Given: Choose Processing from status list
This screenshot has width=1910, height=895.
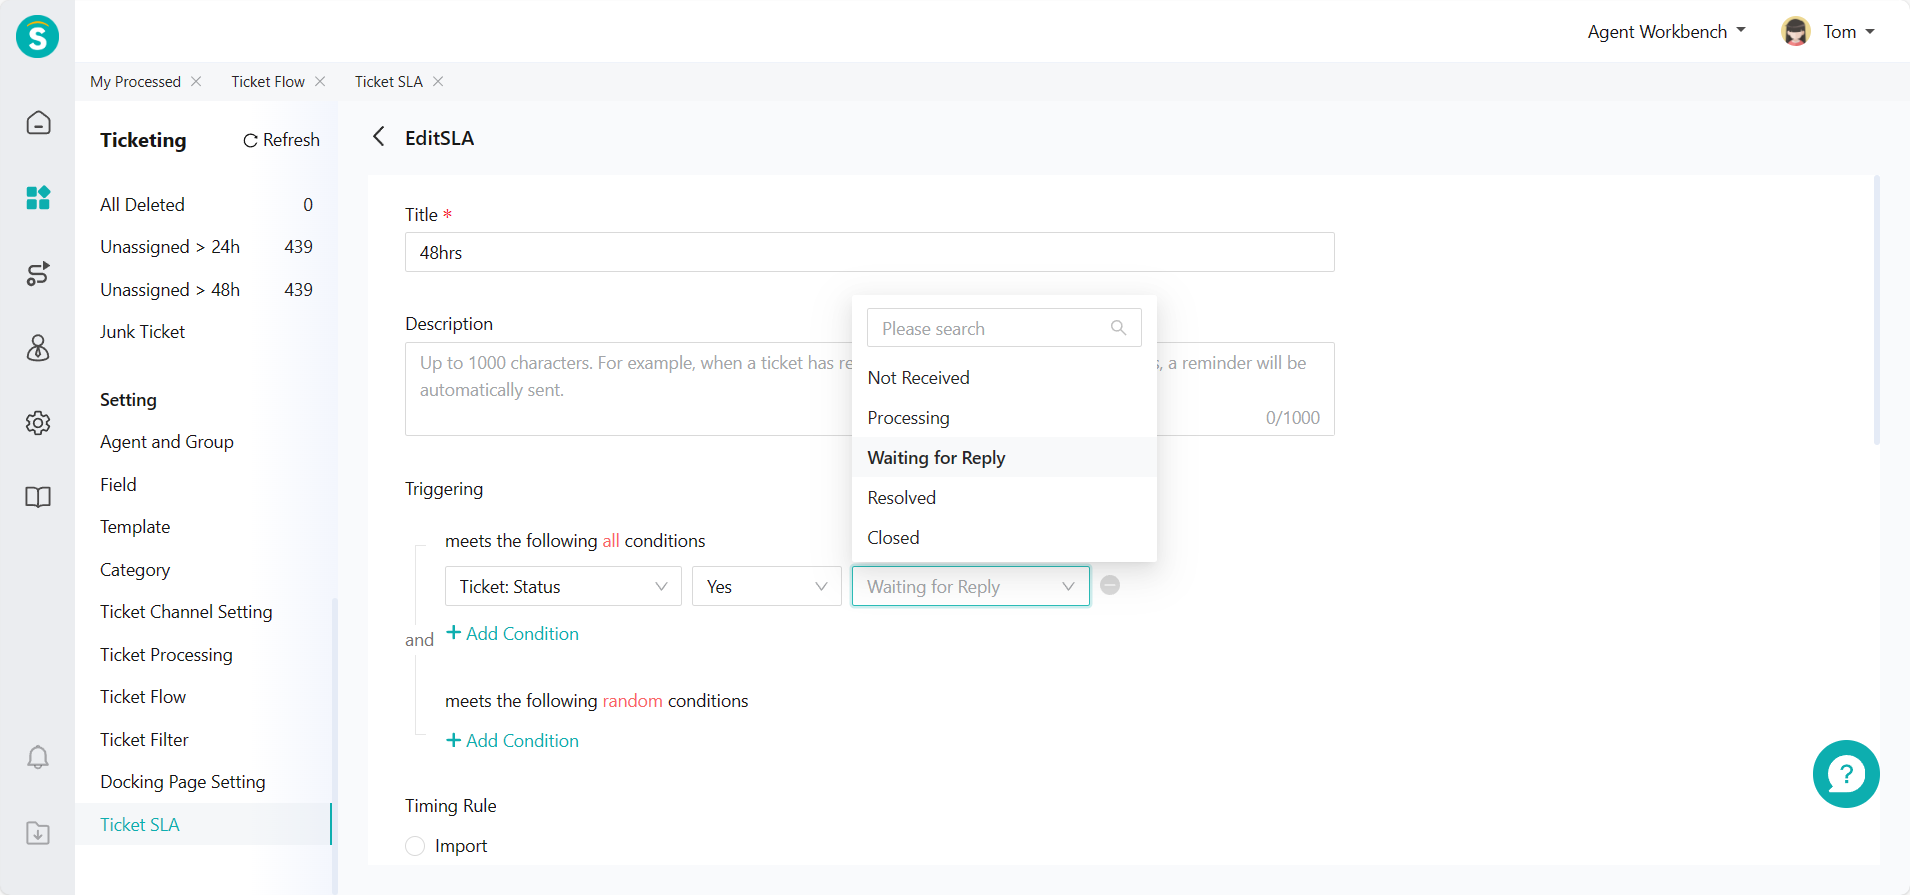Looking at the screenshot, I should (1004, 417).
